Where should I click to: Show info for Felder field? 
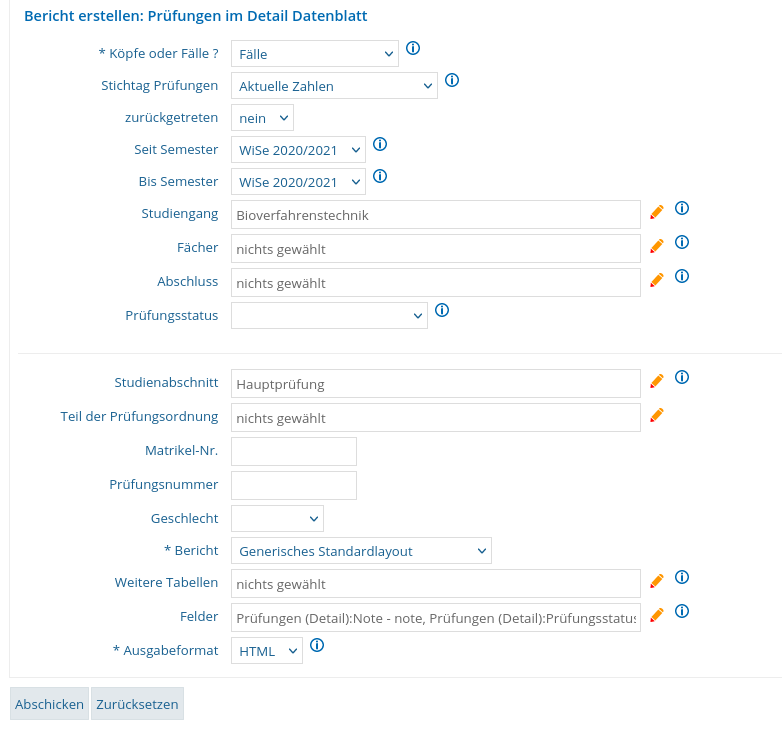pos(682,611)
